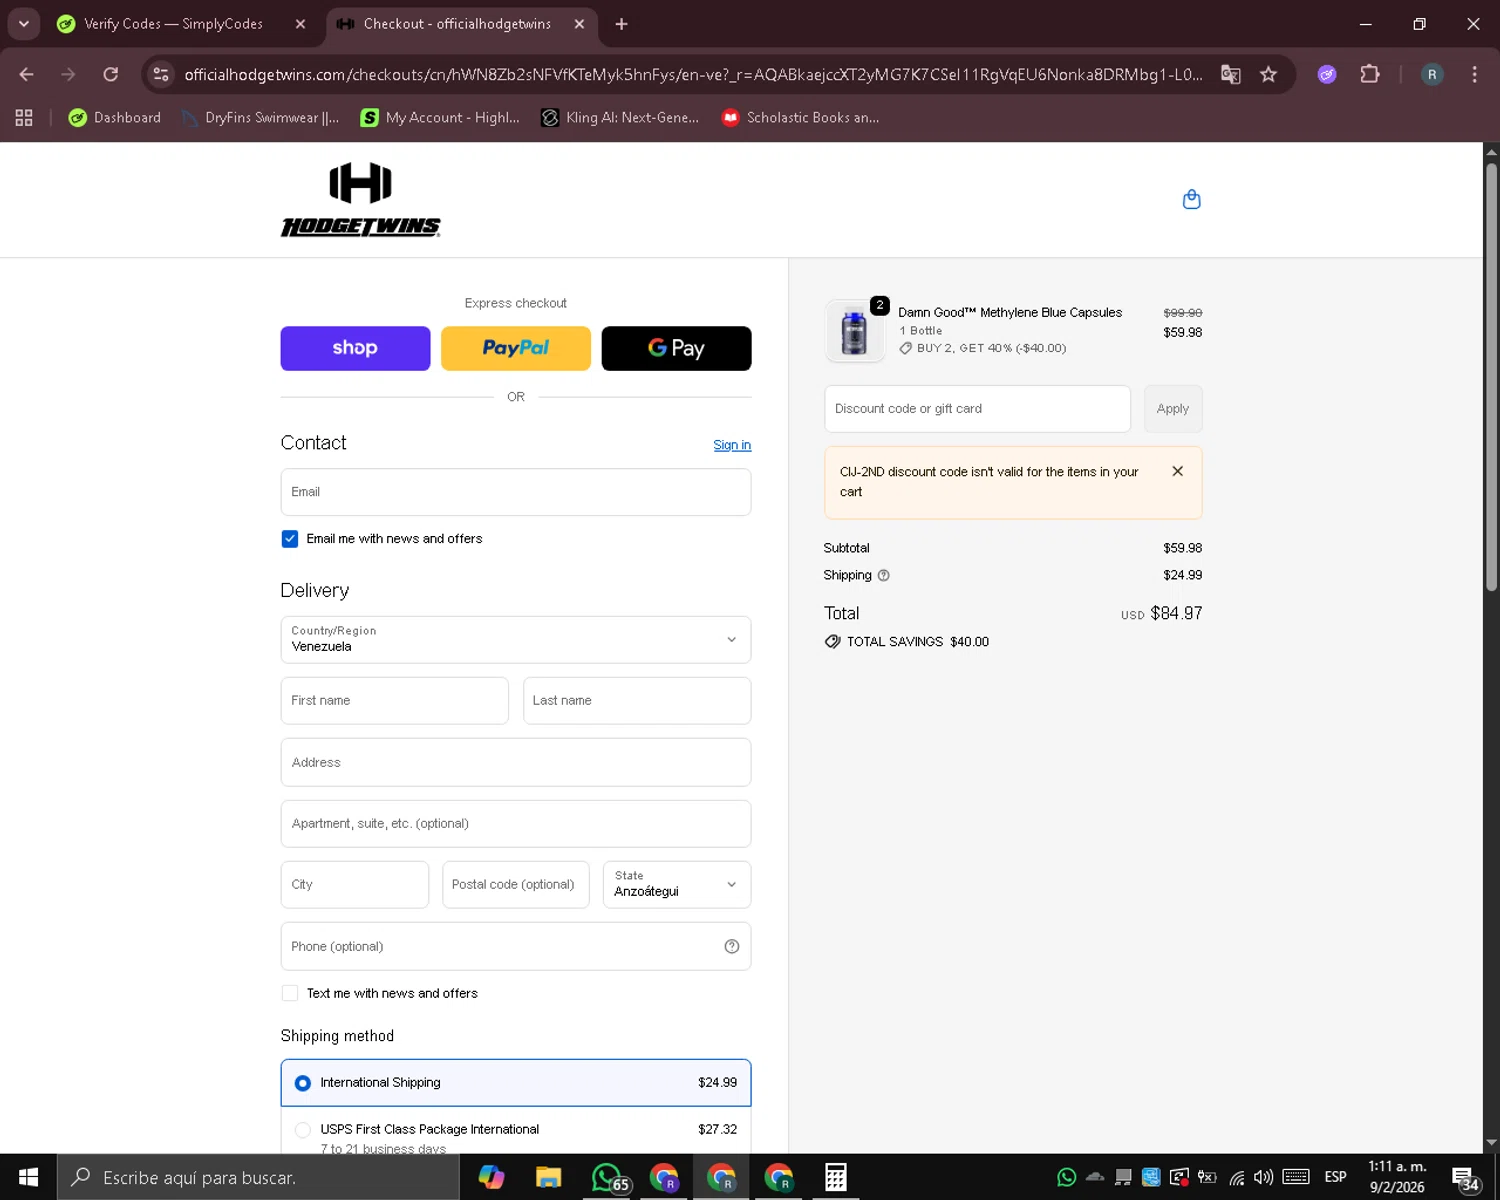This screenshot has width=1500, height=1200.
Task: Open the Scholastic Books bookmark
Action: coord(801,118)
